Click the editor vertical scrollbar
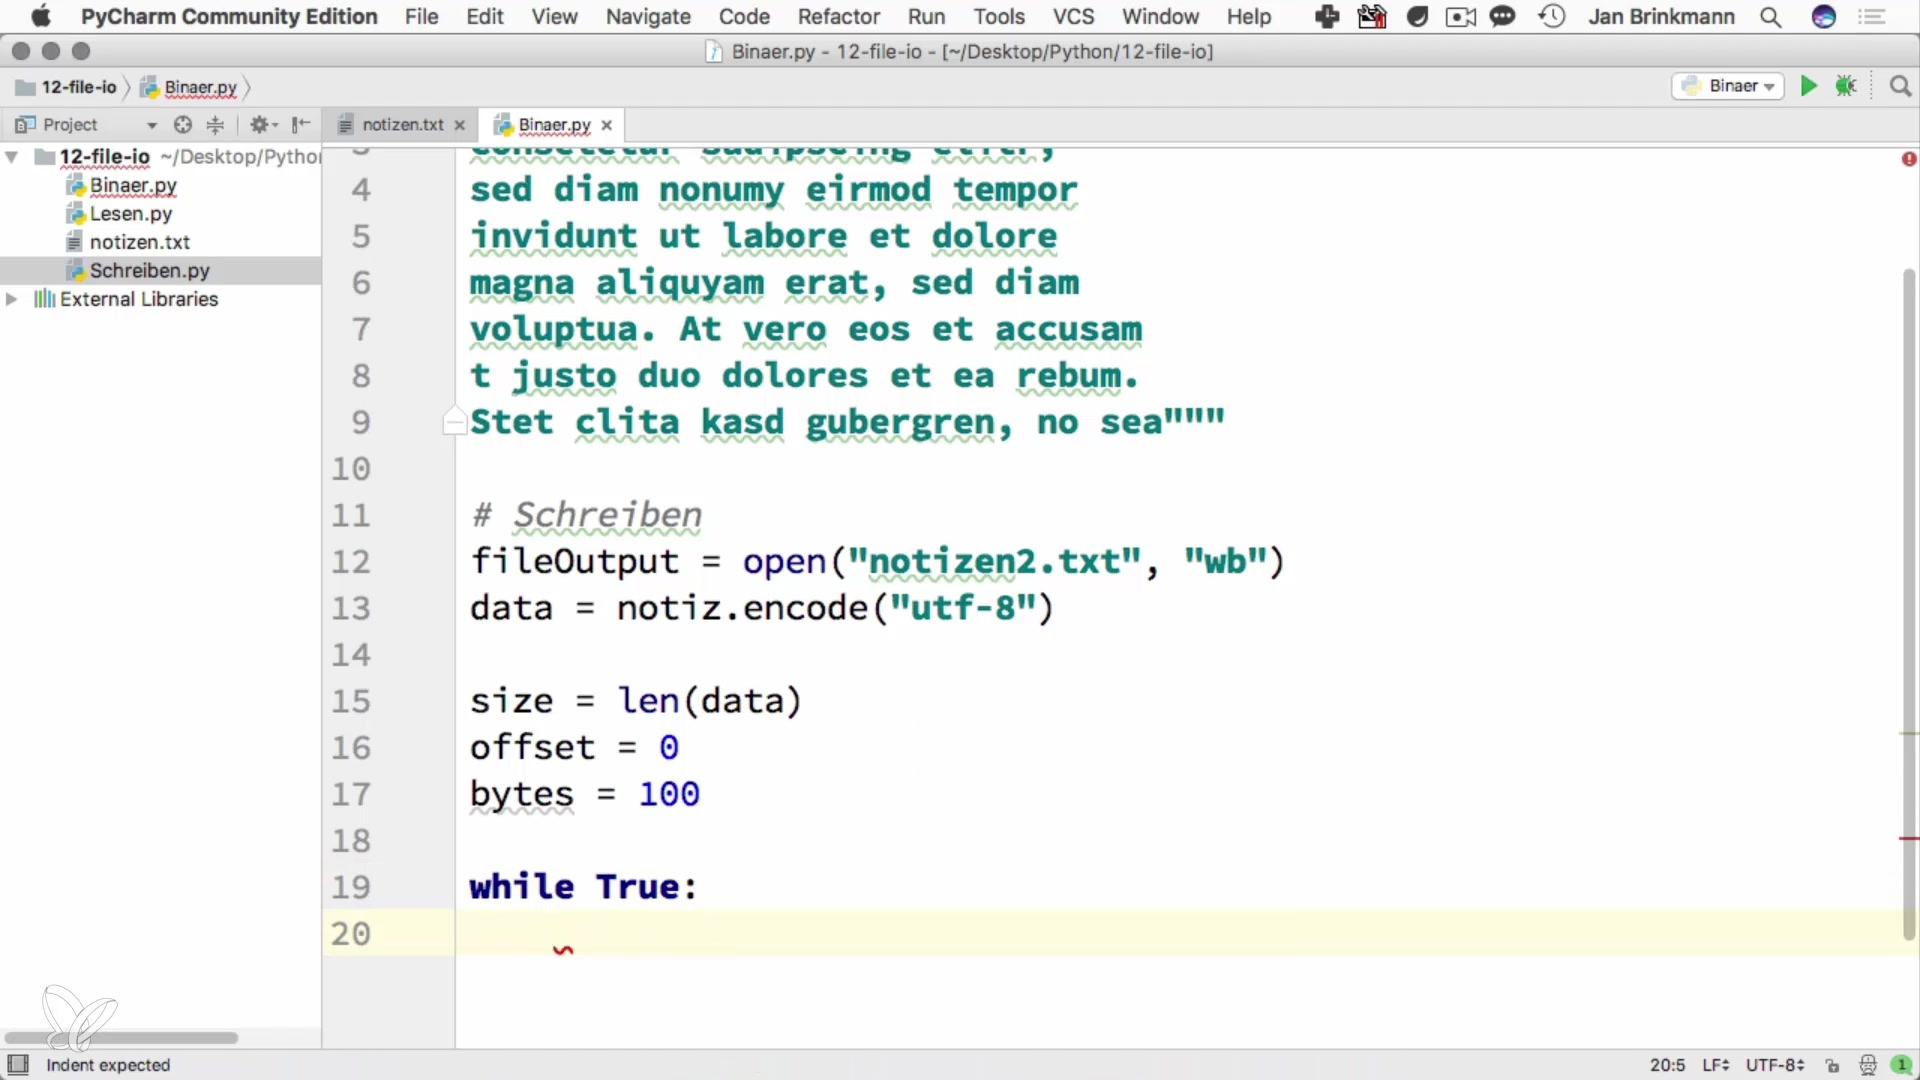1920x1080 pixels. click(1908, 600)
